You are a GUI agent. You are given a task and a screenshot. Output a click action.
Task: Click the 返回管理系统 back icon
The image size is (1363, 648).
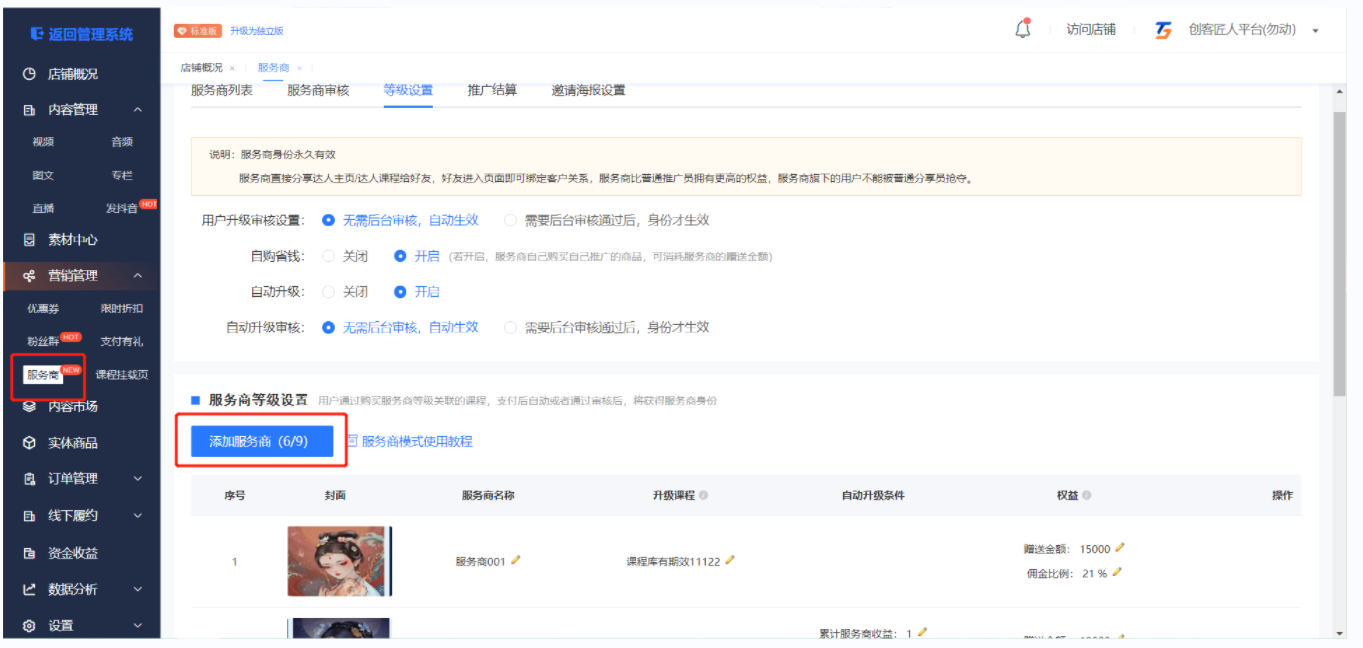pos(37,34)
